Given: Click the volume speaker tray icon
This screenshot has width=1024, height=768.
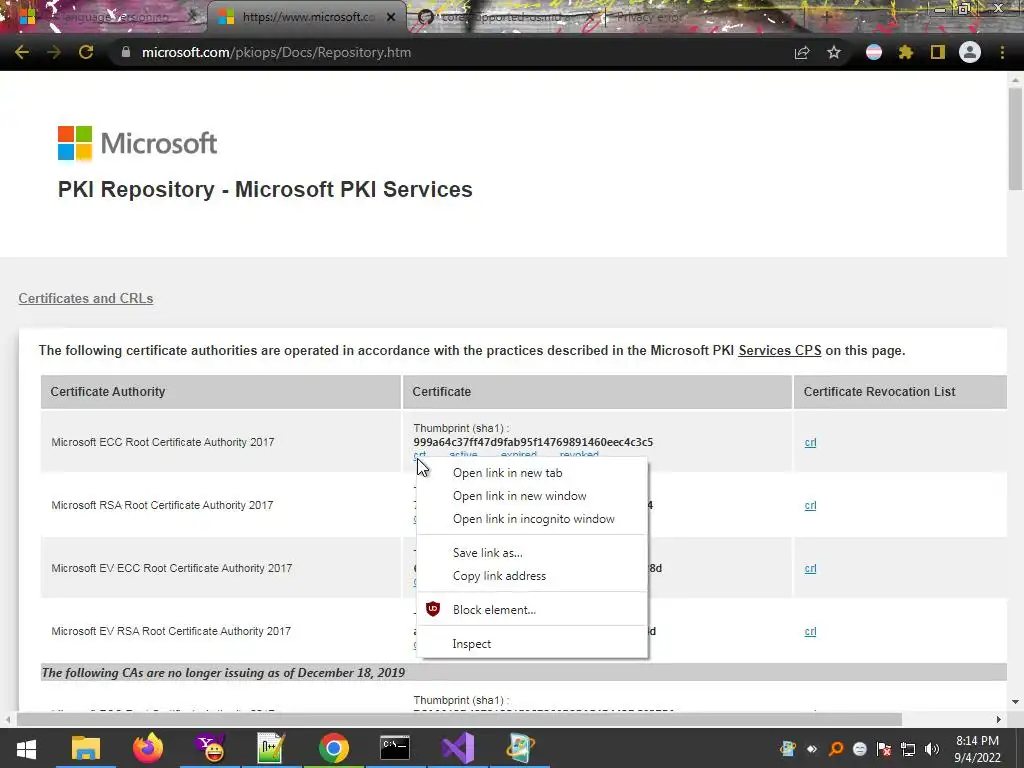Looking at the screenshot, I should coord(932,749).
